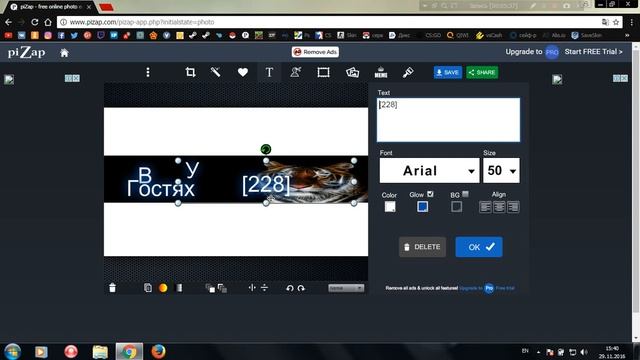
Task: Click the Free trial link in footer
Action: [x=505, y=288]
